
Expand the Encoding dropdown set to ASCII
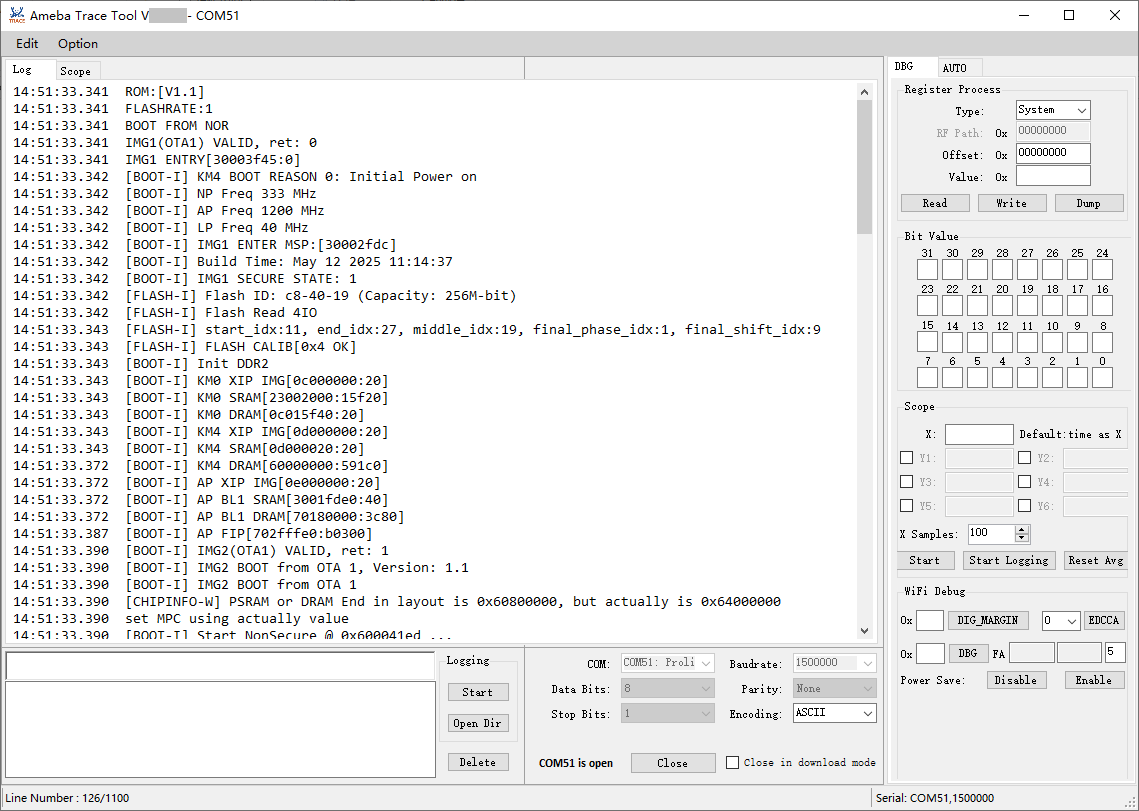834,714
